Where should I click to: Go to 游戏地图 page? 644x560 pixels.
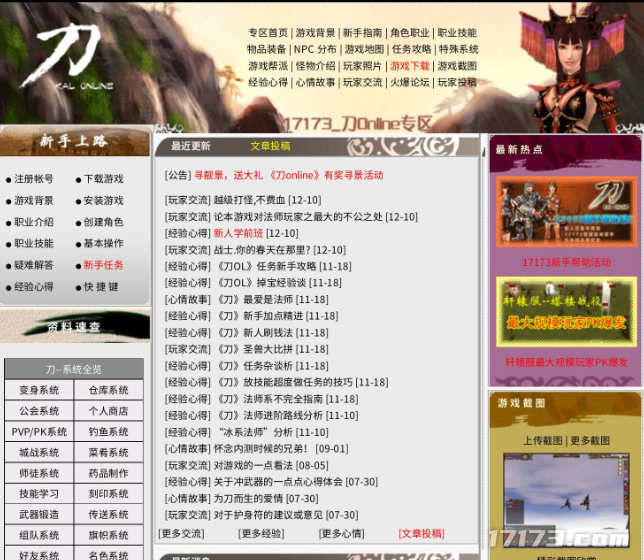click(x=364, y=49)
